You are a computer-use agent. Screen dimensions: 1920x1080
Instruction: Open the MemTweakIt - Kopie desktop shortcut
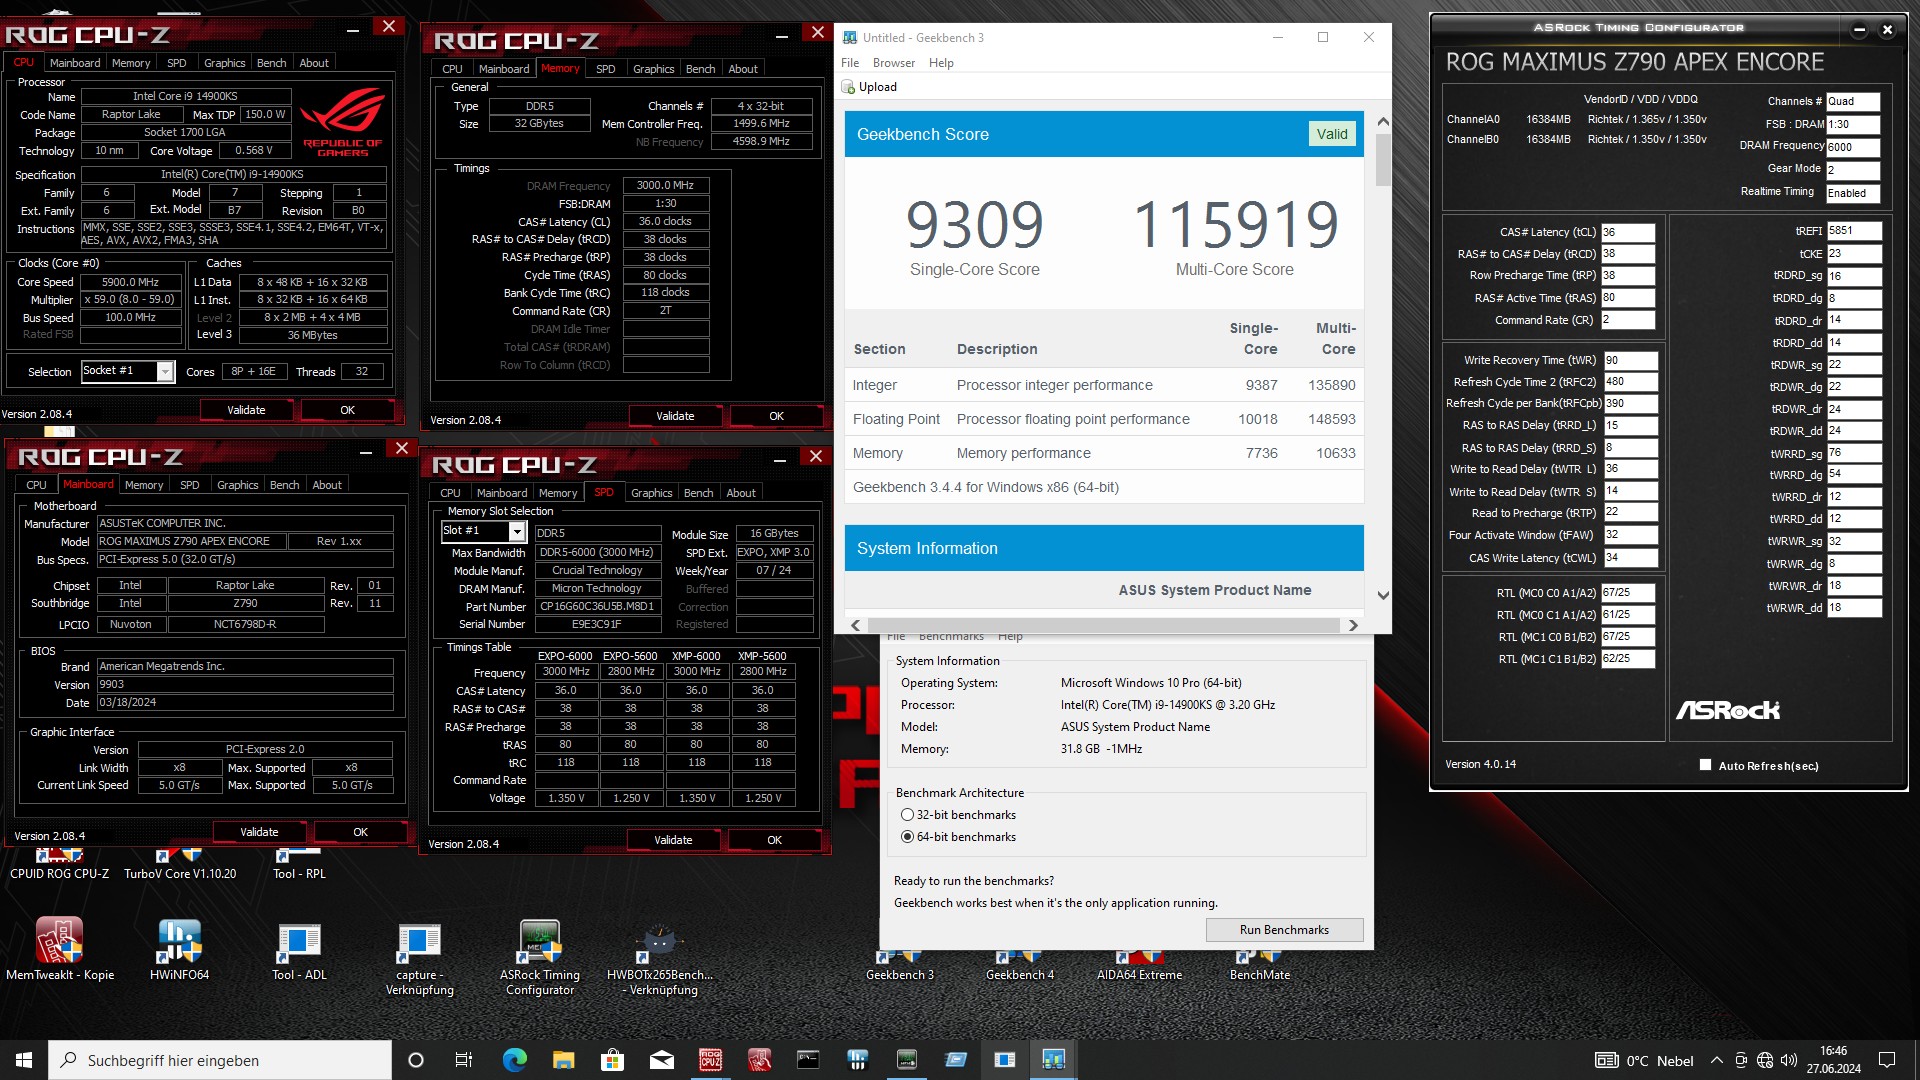tap(60, 948)
